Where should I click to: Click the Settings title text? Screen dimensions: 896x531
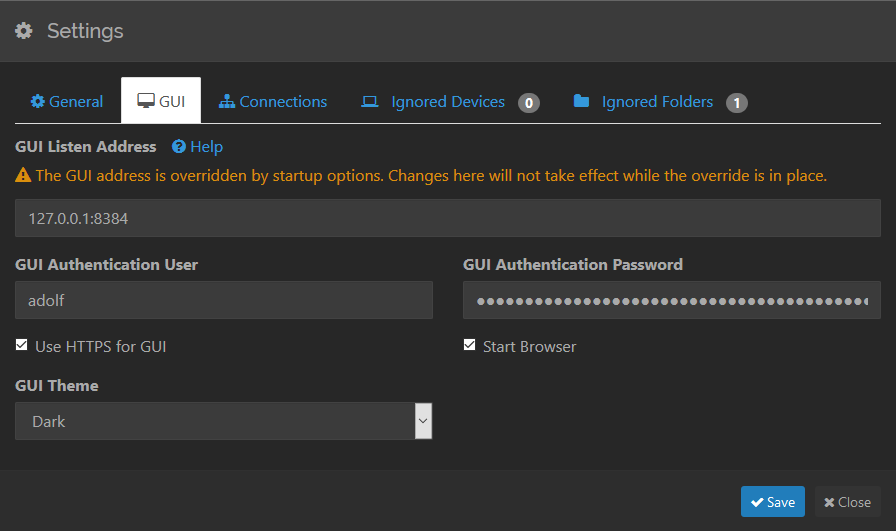[85, 31]
